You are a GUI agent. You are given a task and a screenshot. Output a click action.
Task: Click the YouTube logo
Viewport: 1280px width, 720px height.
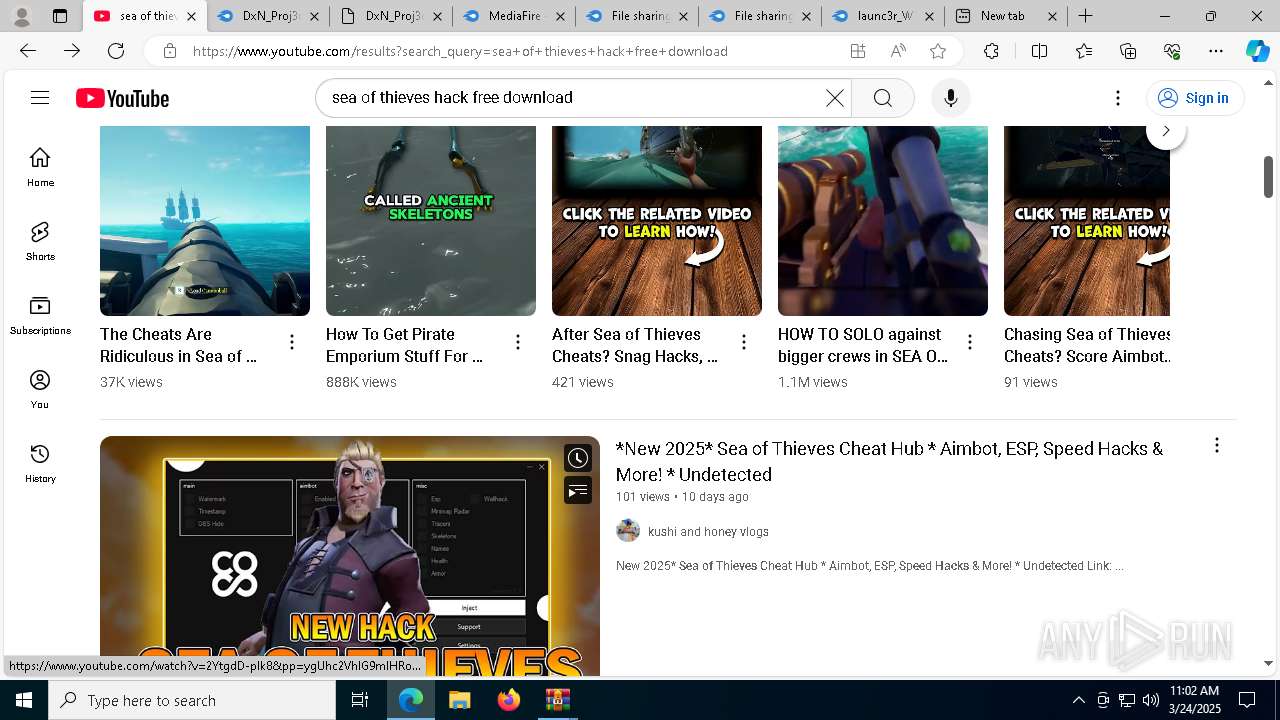(122, 98)
